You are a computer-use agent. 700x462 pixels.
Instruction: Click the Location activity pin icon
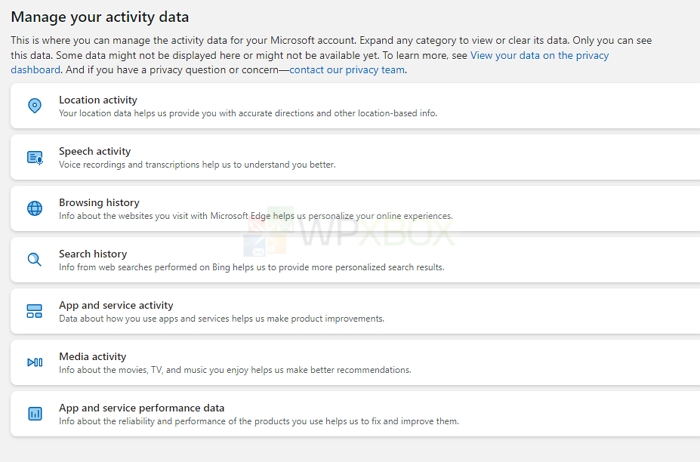tap(35, 106)
